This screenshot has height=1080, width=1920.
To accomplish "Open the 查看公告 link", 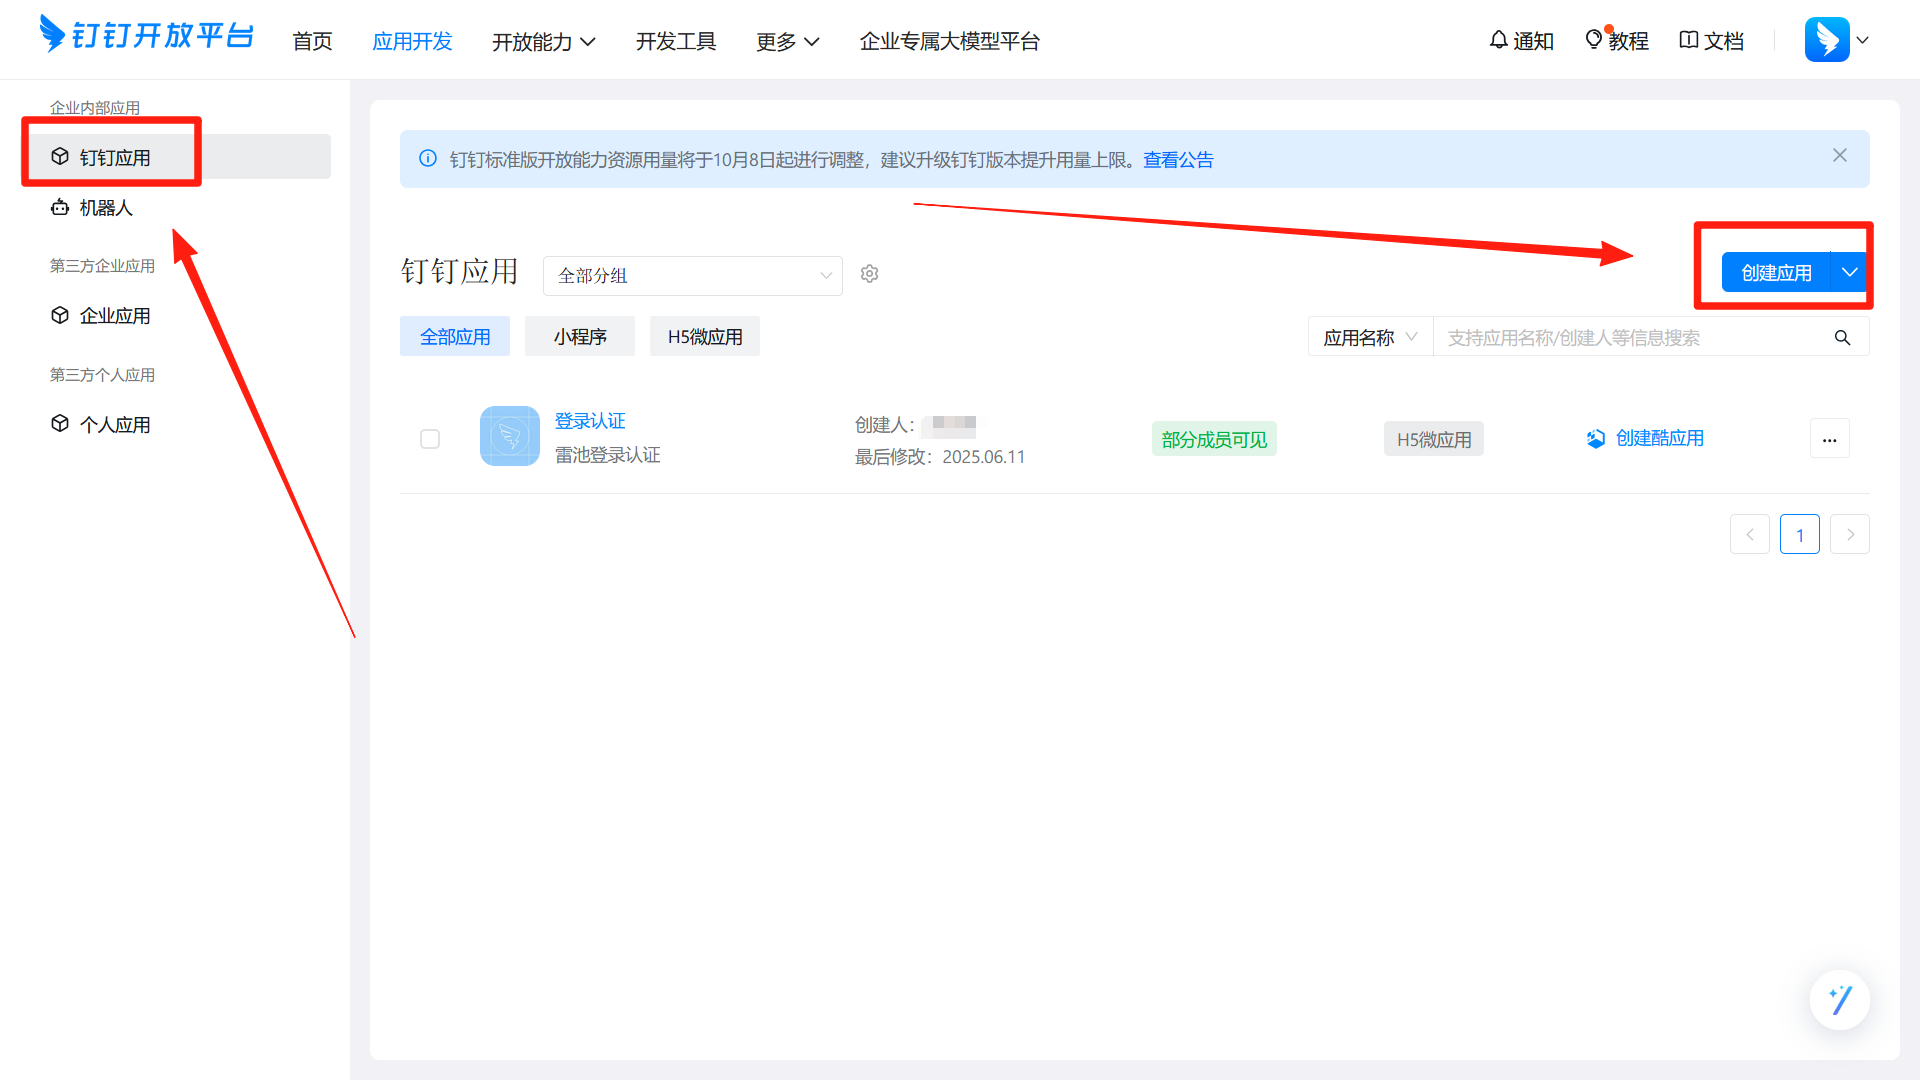I will (x=1178, y=160).
